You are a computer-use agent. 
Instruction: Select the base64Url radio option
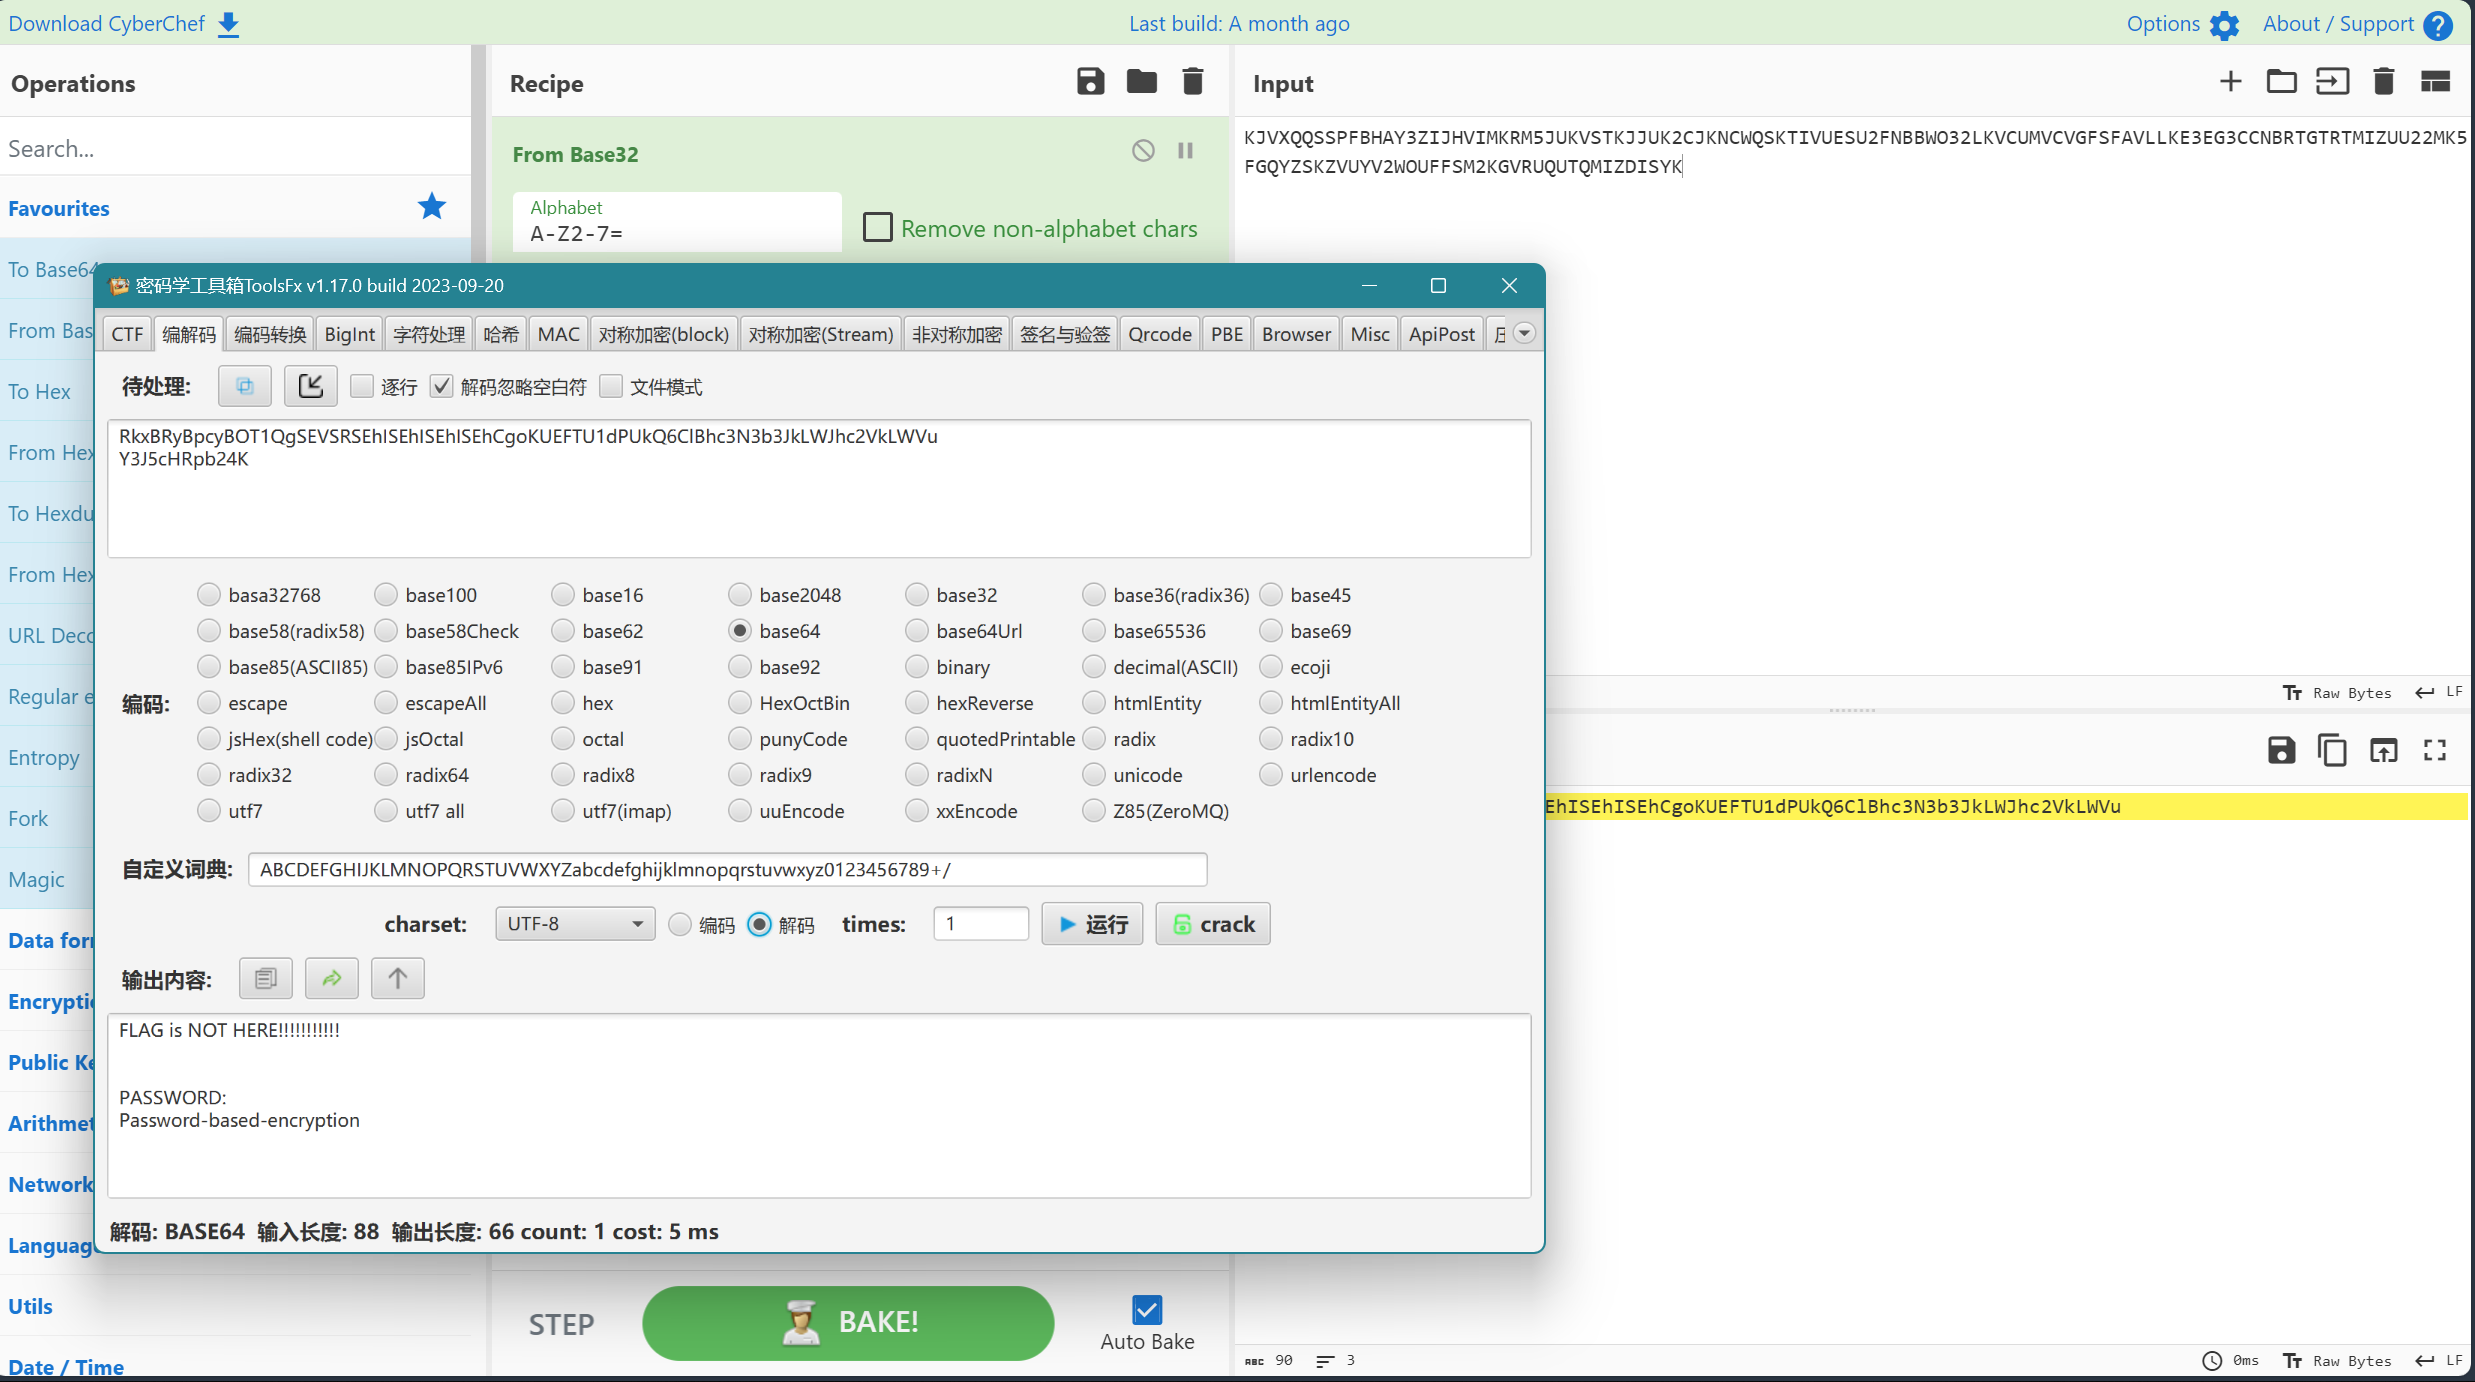pos(916,631)
